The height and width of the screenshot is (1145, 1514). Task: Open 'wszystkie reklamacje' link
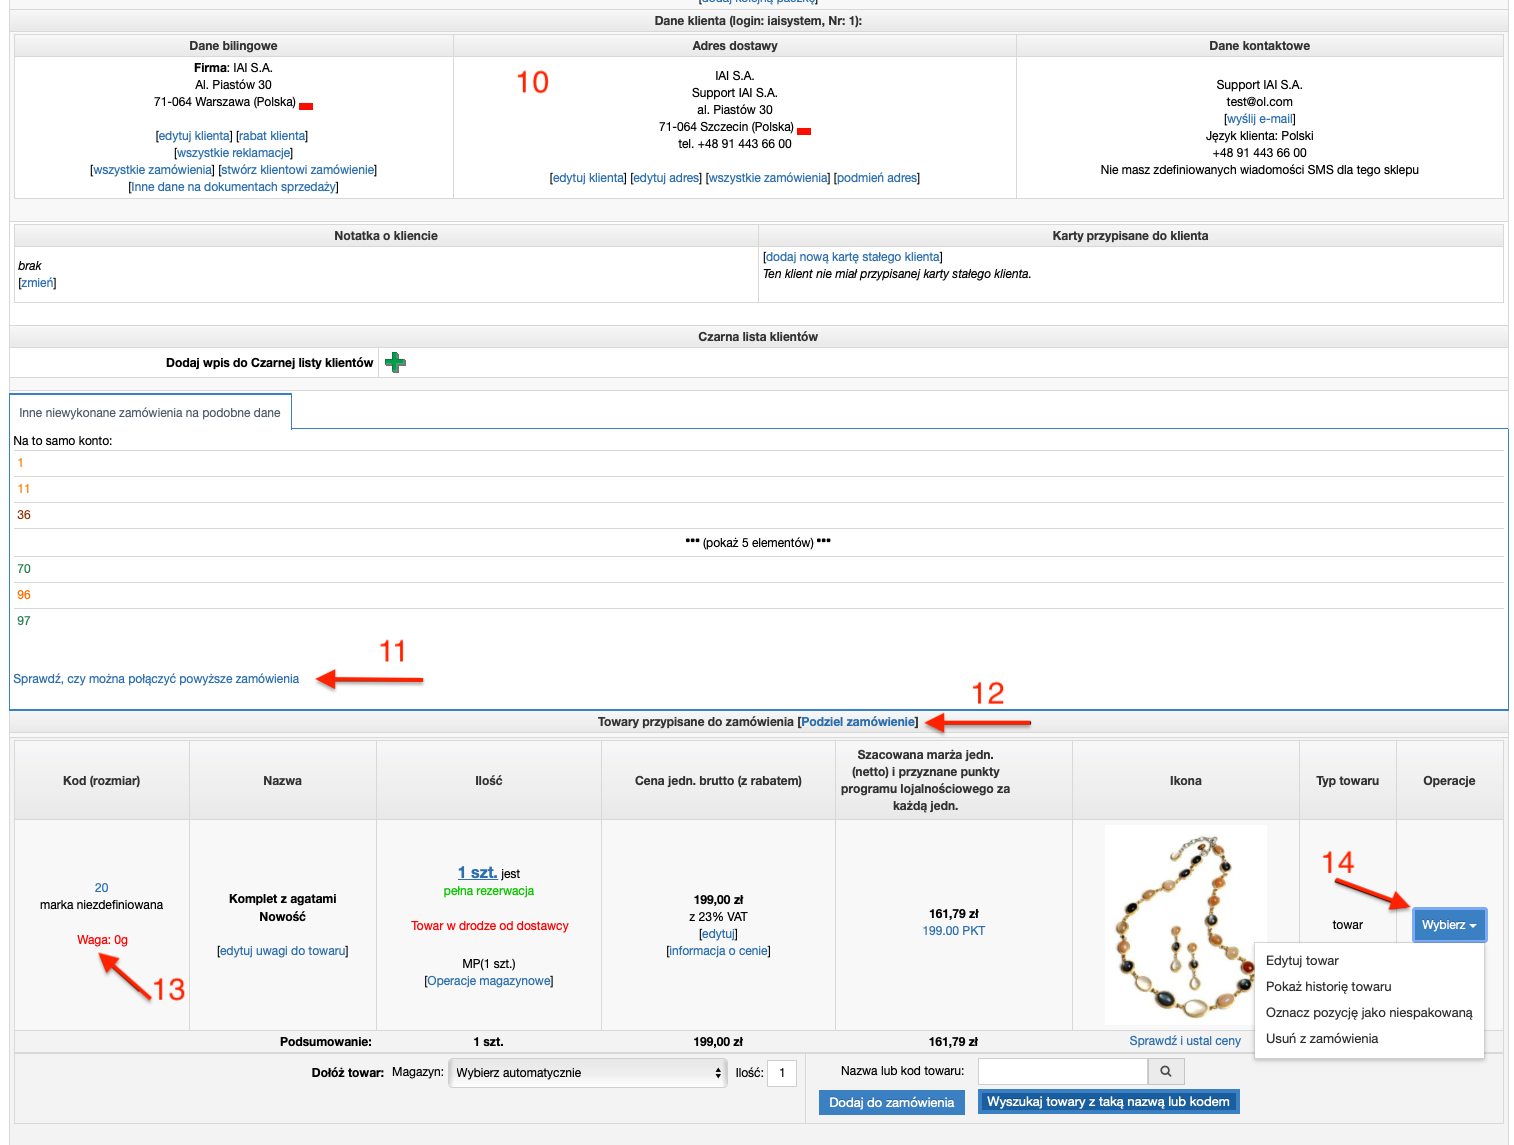click(234, 153)
